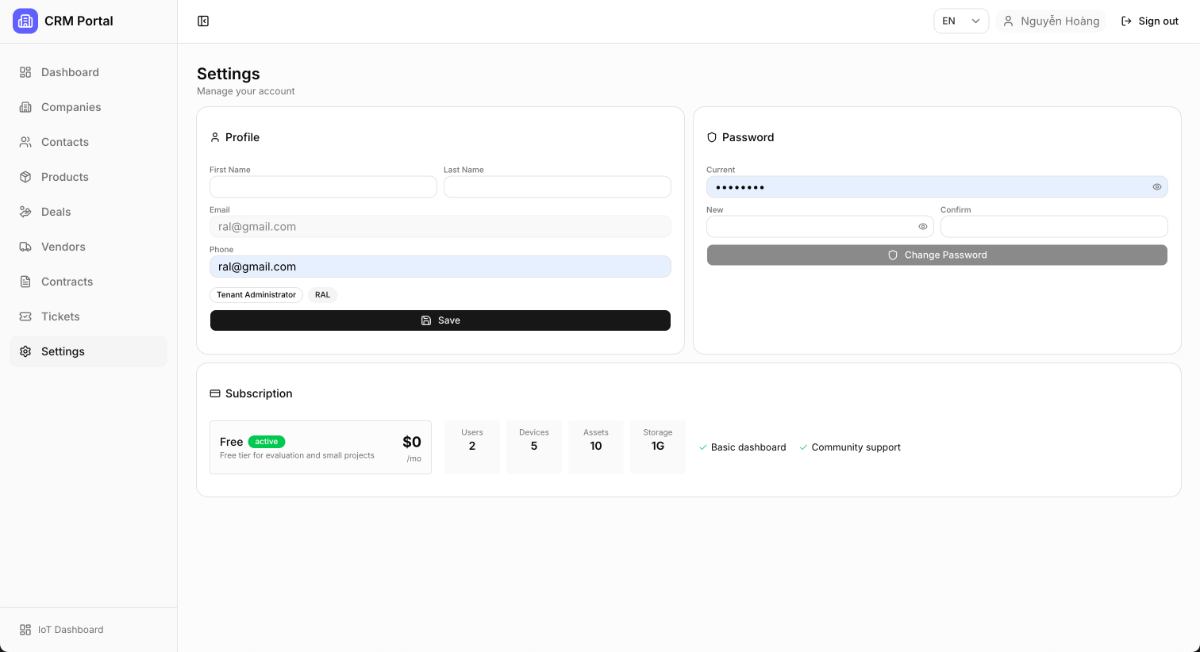1200x652 pixels.
Task: Focus the Phone input field
Action: pos(440,267)
